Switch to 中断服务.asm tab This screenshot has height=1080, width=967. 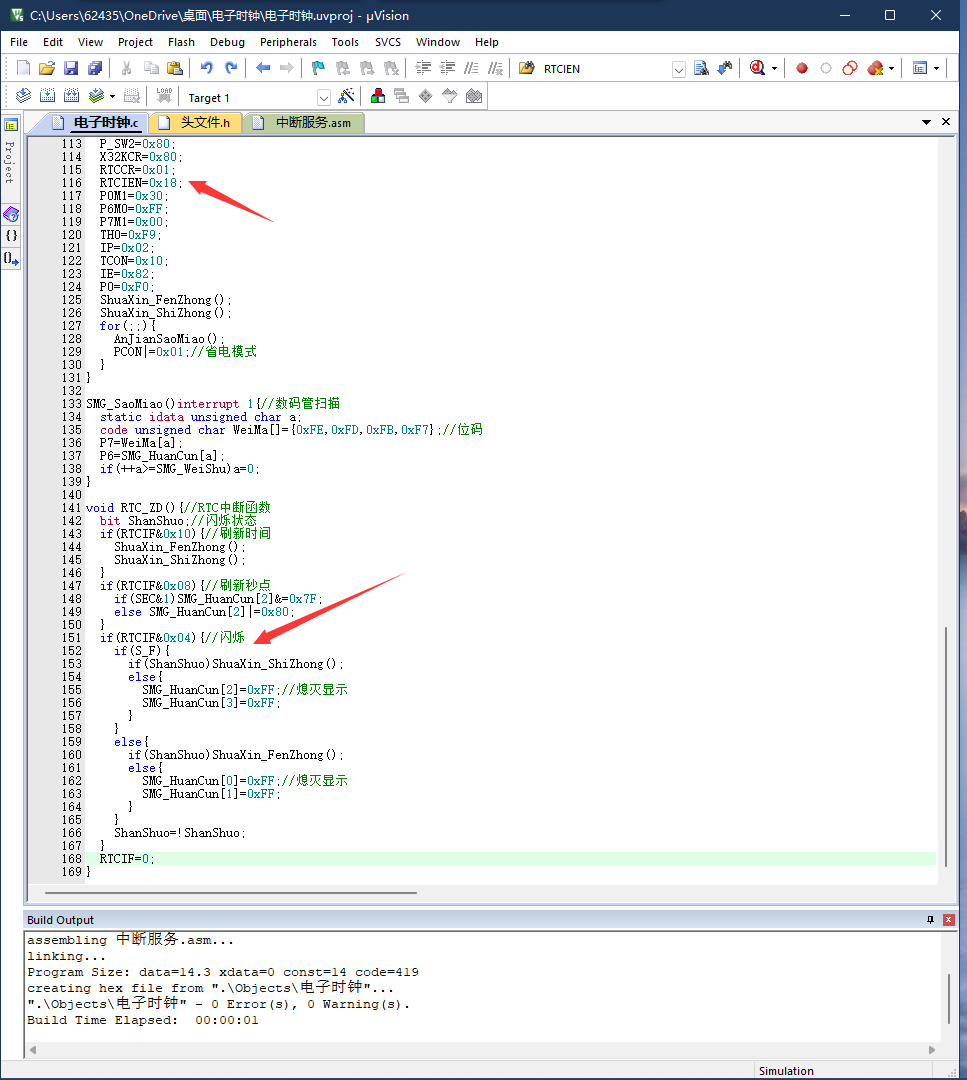coord(304,123)
